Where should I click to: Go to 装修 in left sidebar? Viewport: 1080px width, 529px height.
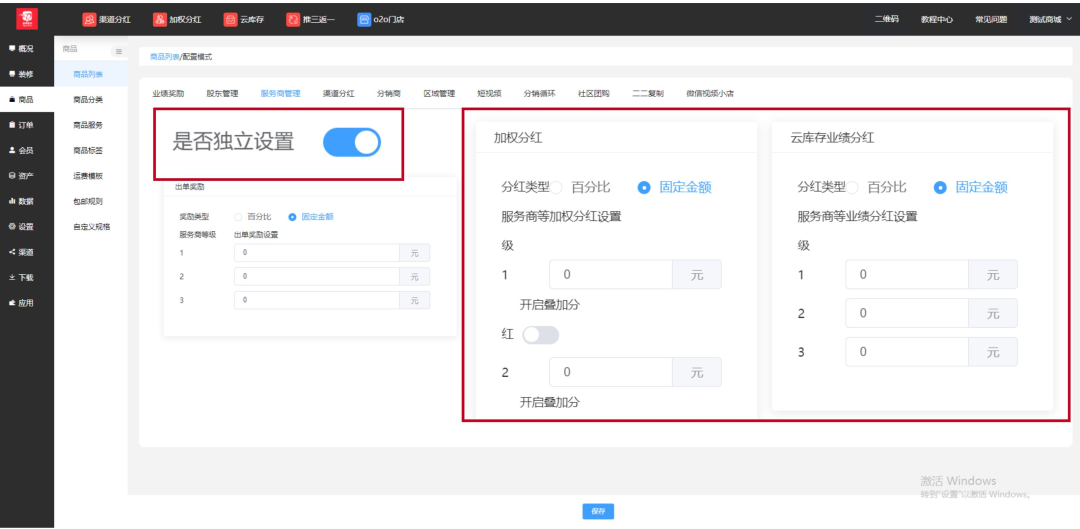[21, 74]
